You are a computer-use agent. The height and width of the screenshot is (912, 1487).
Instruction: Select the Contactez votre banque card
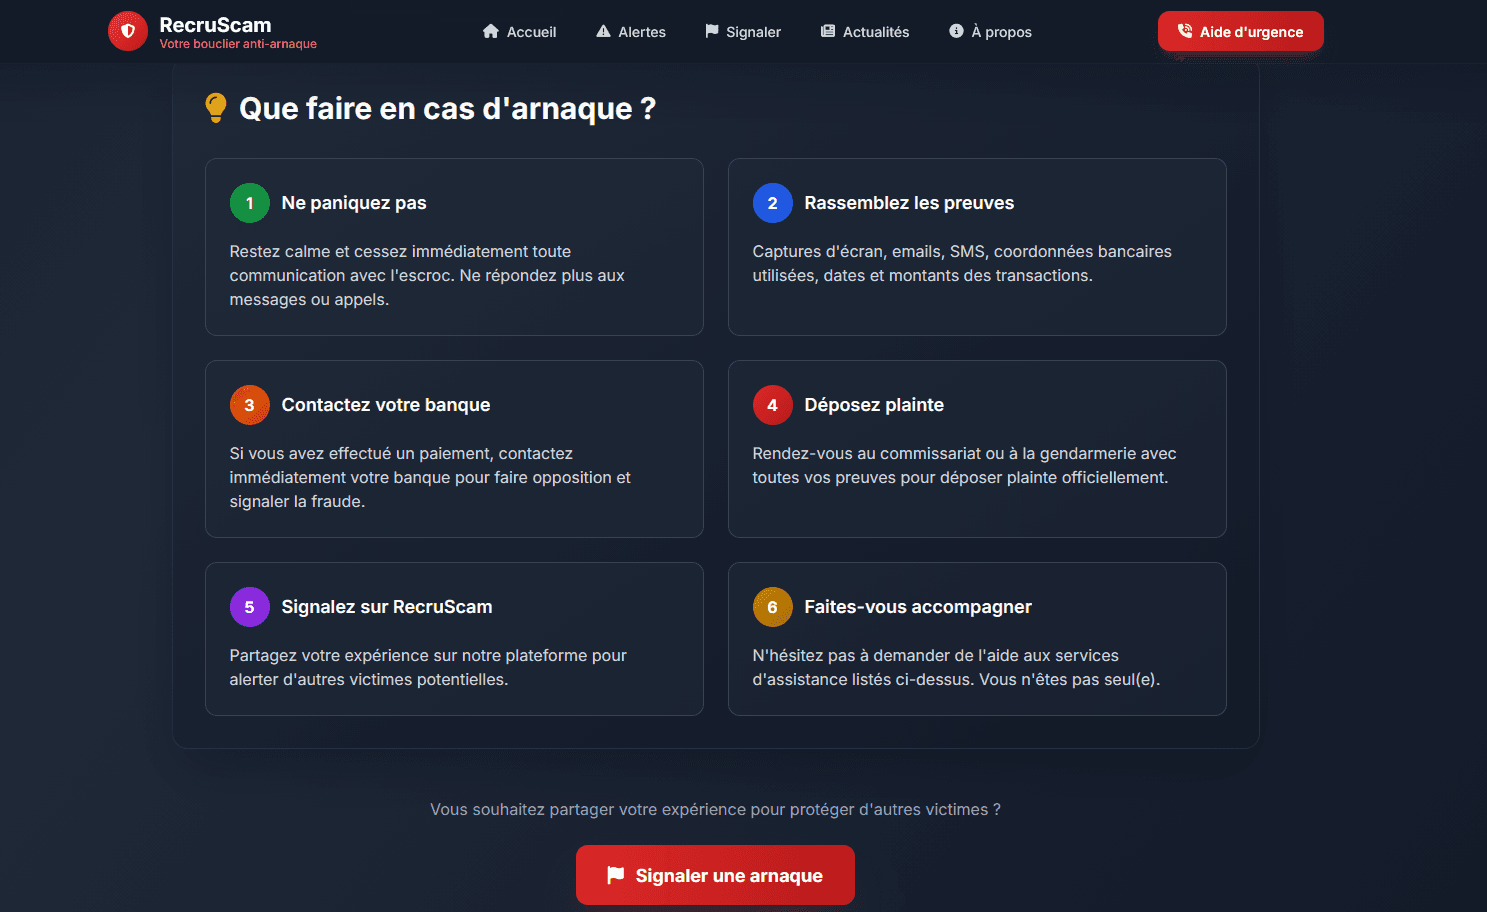454,449
